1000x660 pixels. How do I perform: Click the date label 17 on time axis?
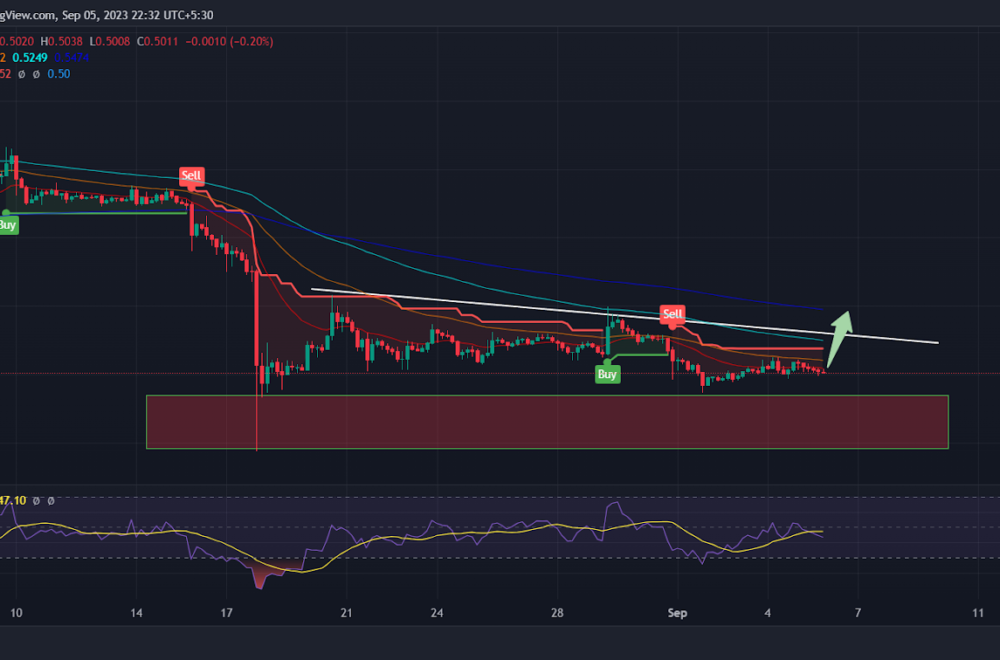(x=226, y=613)
